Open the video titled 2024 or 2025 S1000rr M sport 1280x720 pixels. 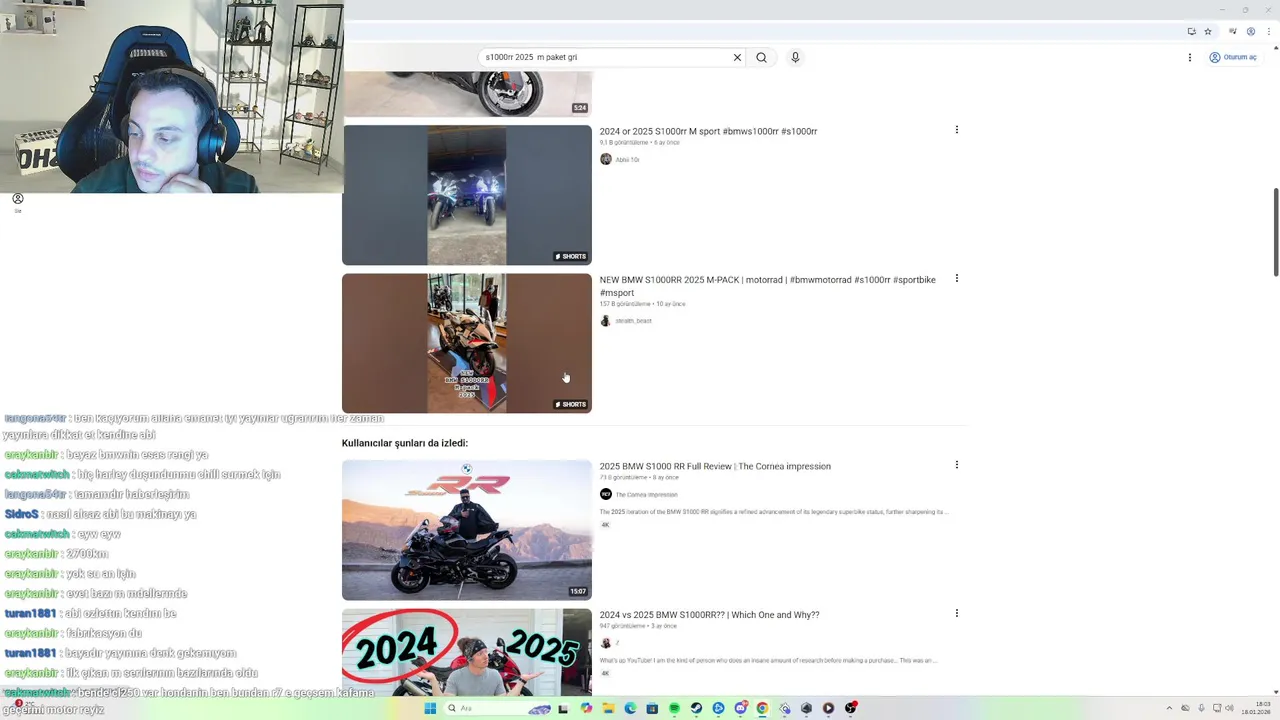(708, 131)
